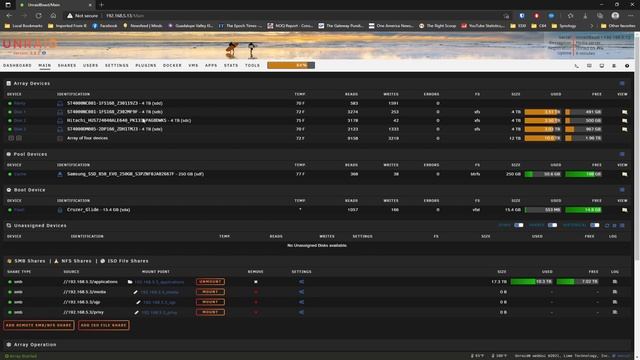Click the Array Operation section header
This screenshot has height=360, width=640.
(35, 344)
